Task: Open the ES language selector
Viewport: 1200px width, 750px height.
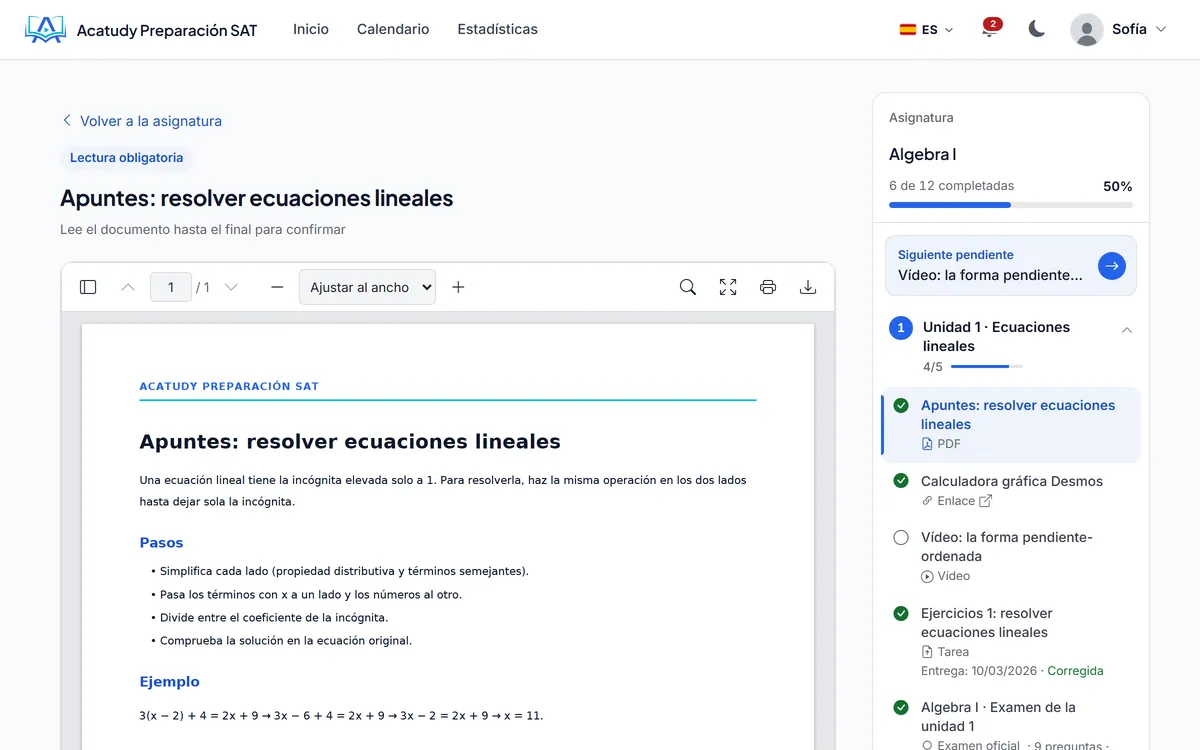Action: [926, 29]
